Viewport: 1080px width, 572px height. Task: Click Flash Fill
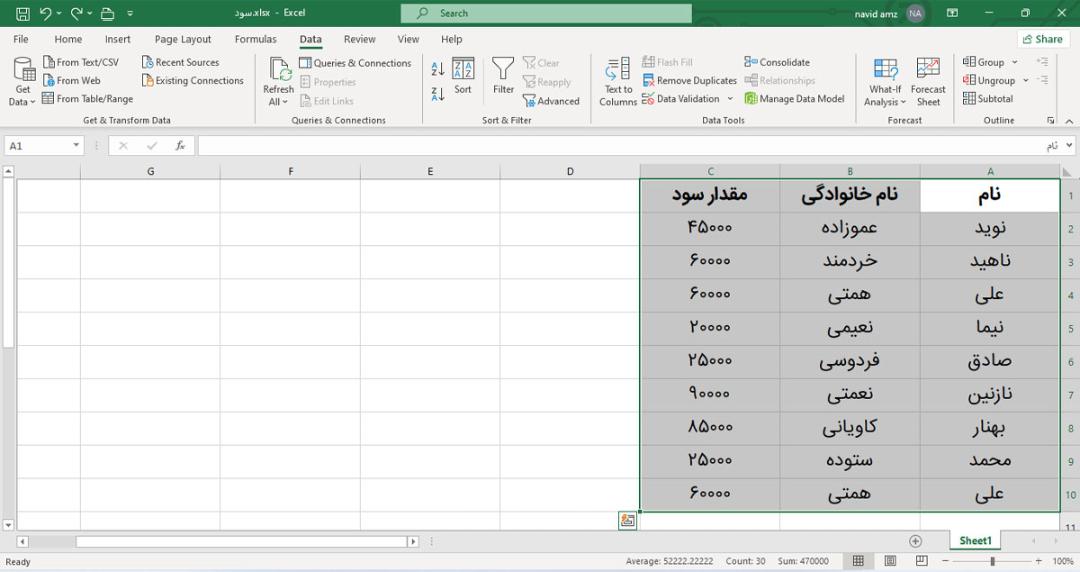pyautogui.click(x=667, y=62)
